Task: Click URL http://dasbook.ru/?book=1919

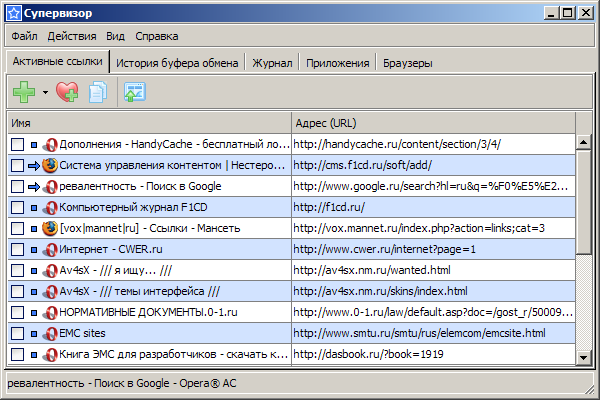Action: tap(368, 354)
